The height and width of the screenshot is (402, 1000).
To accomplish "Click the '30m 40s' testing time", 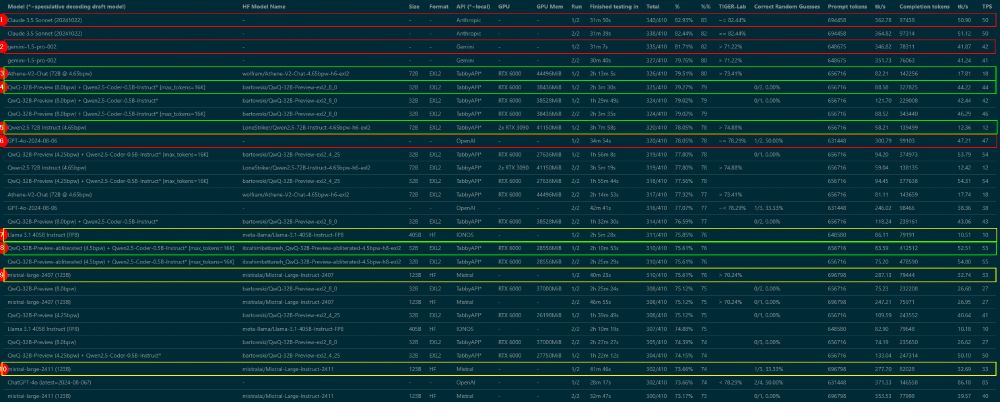I will 601,60.
